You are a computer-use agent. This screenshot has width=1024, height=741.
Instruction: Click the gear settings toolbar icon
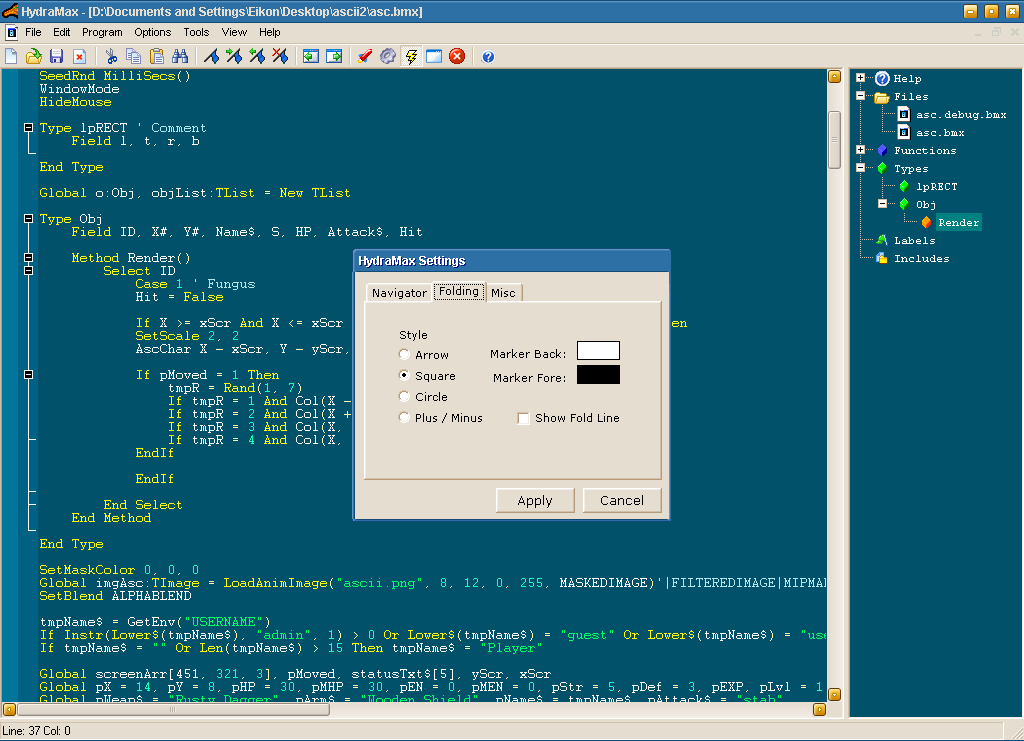387,56
